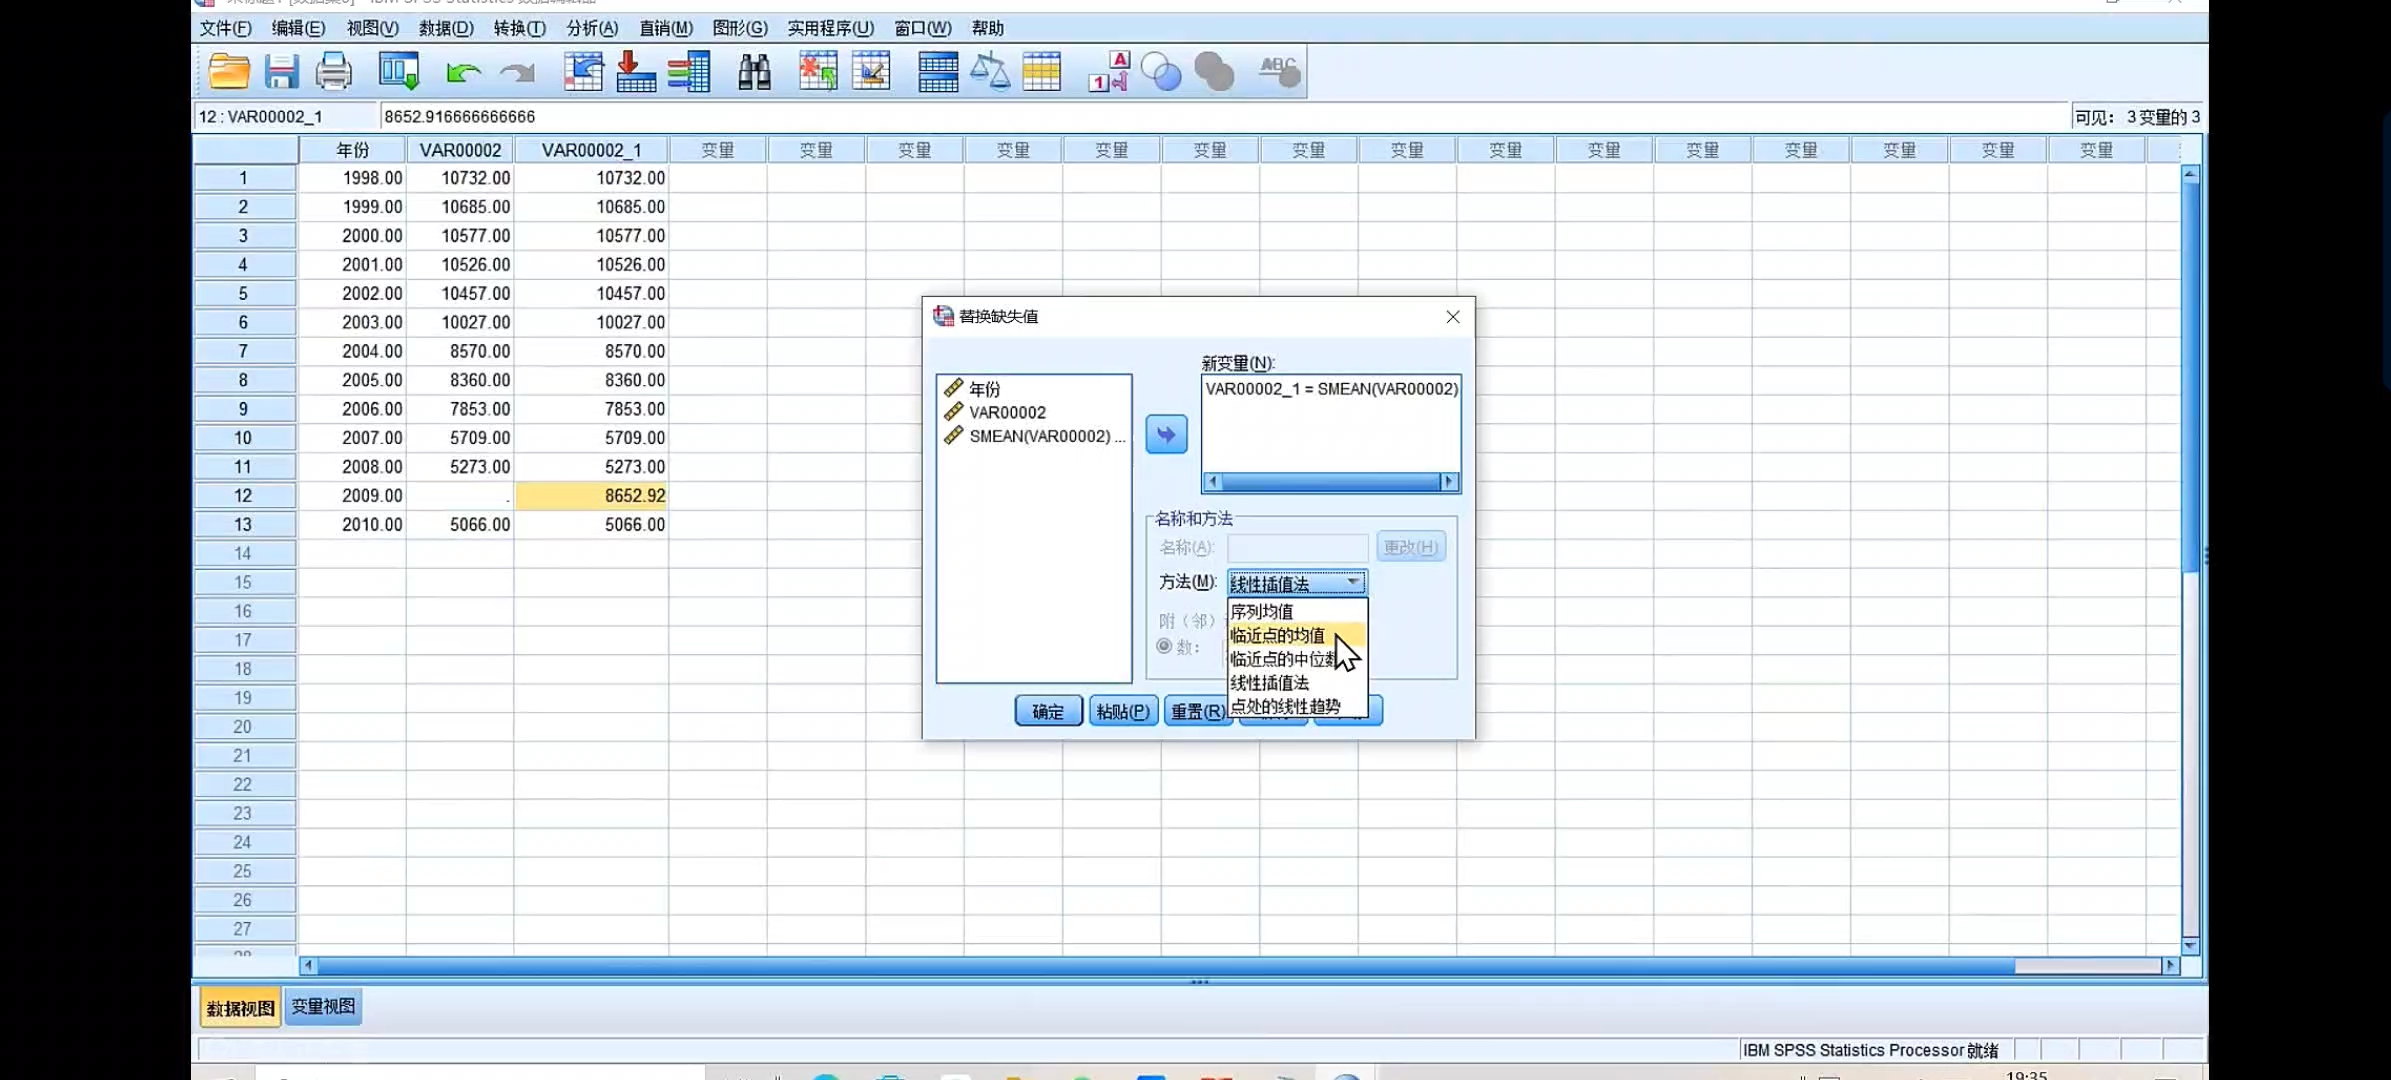Click the green Undo arrow icon
The width and height of the screenshot is (2391, 1080).
(463, 72)
